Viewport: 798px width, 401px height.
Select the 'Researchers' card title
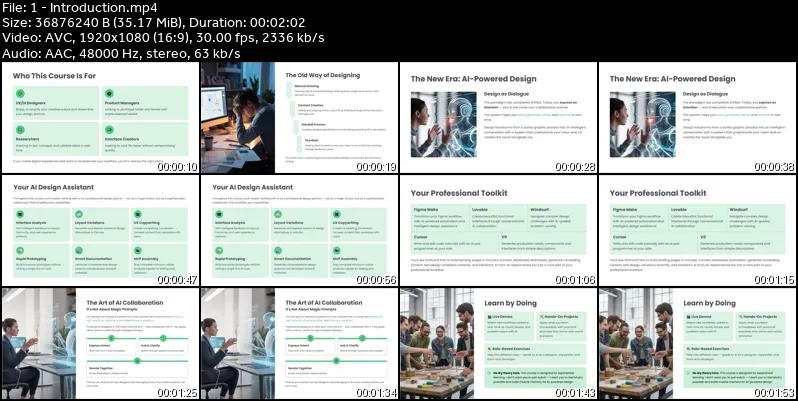coord(27,139)
